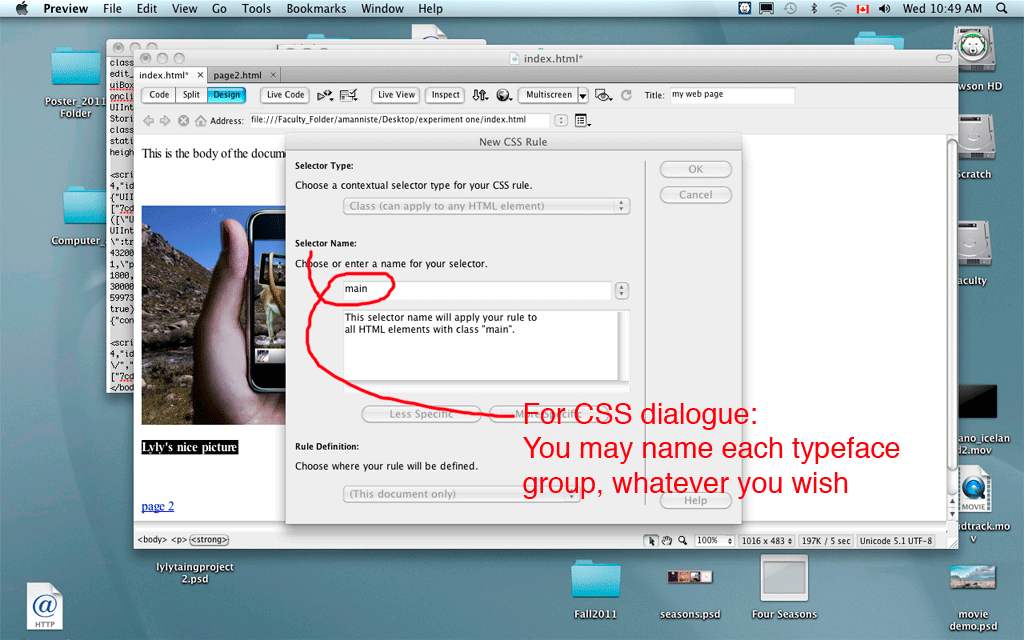The image size is (1024, 640).
Task: Click the Less Specific button
Action: 421,414
